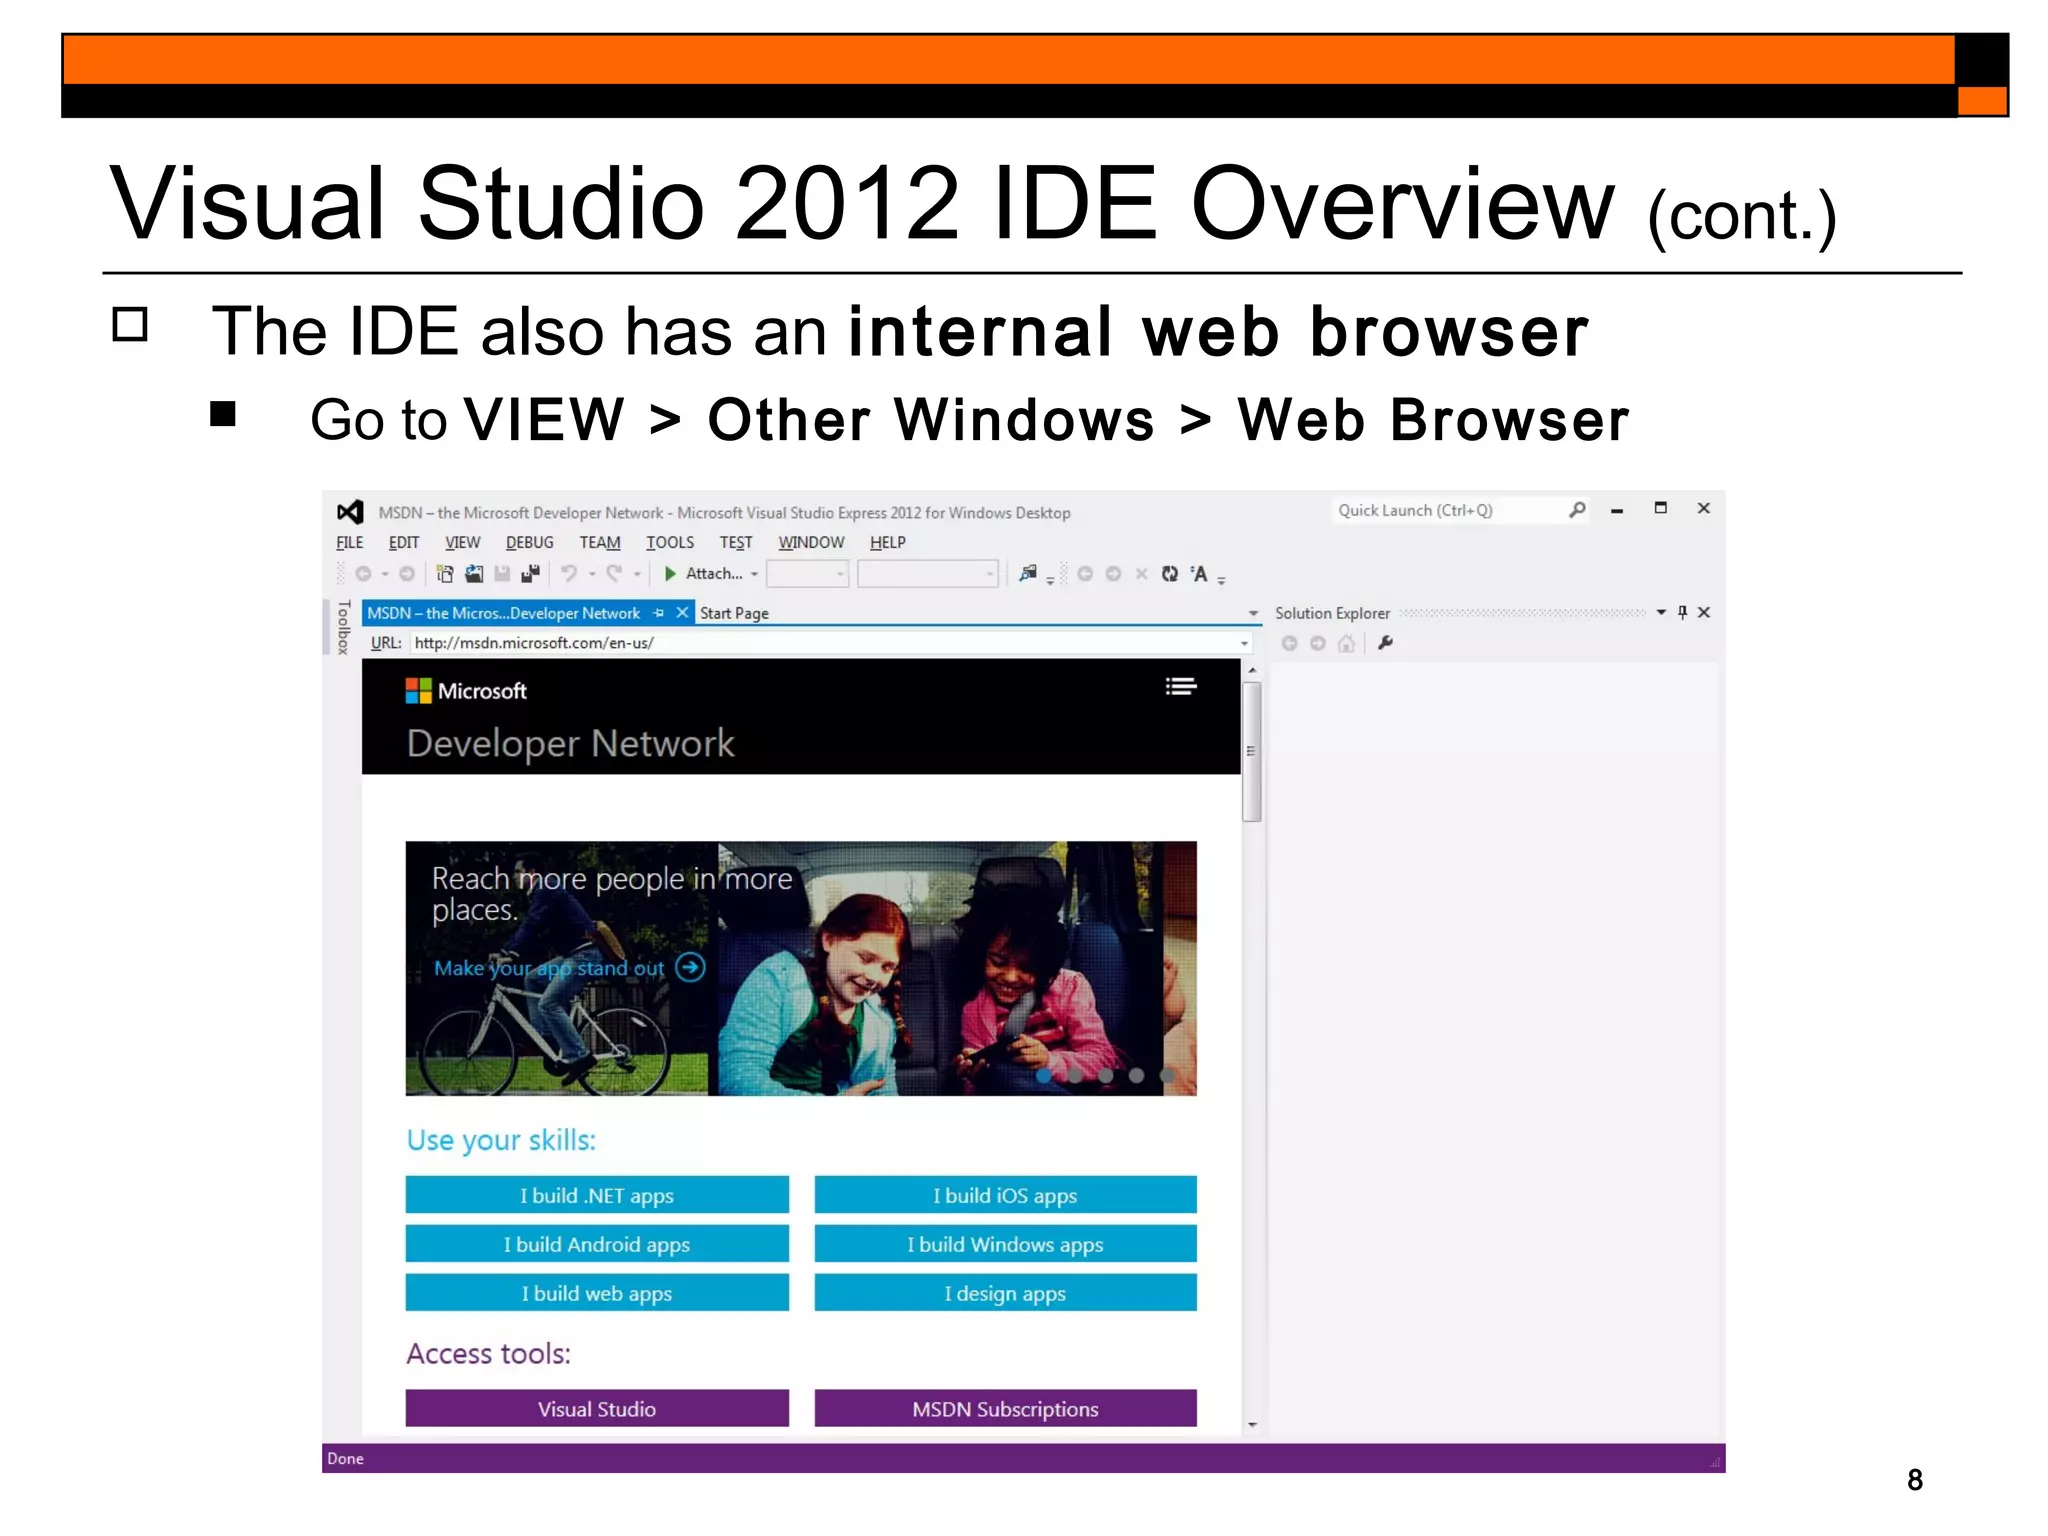2048x1536 pixels.
Task: Open the TEAM menu
Action: [600, 542]
